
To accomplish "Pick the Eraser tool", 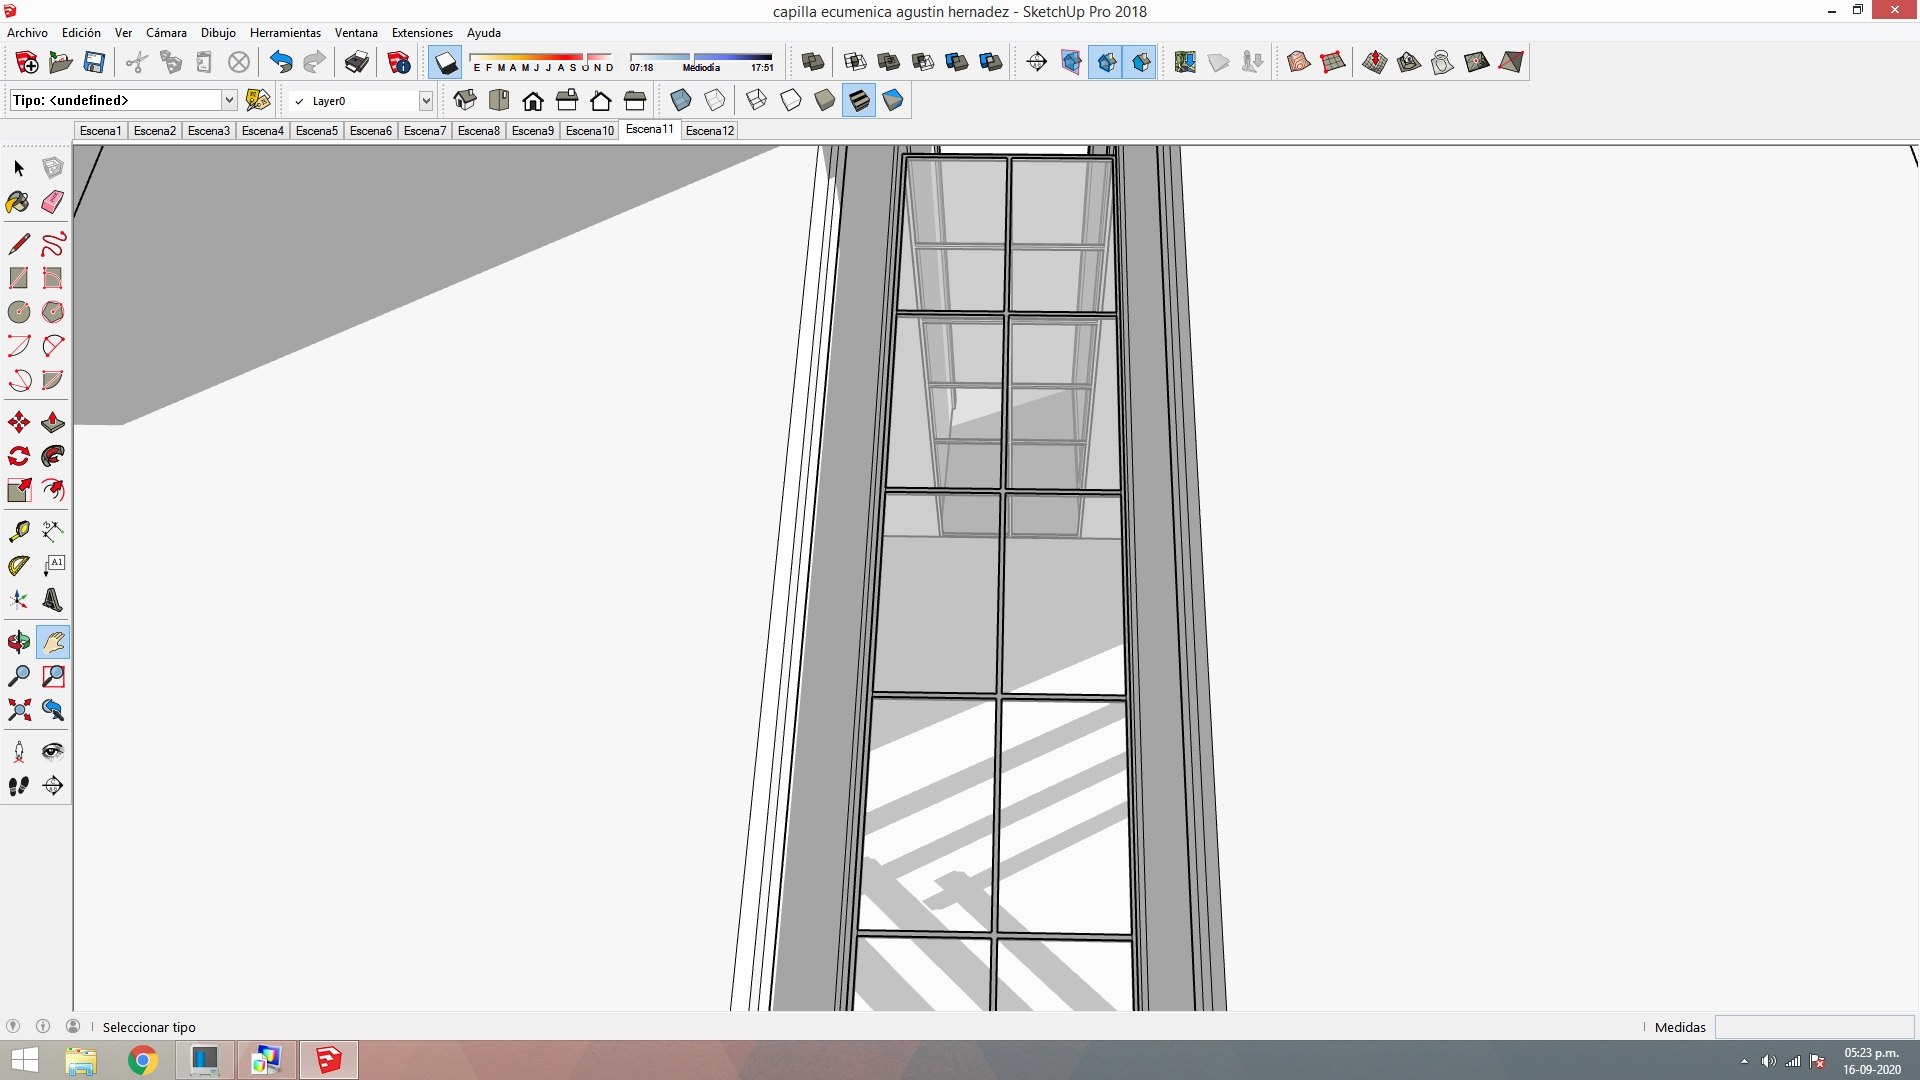I will click(x=53, y=202).
